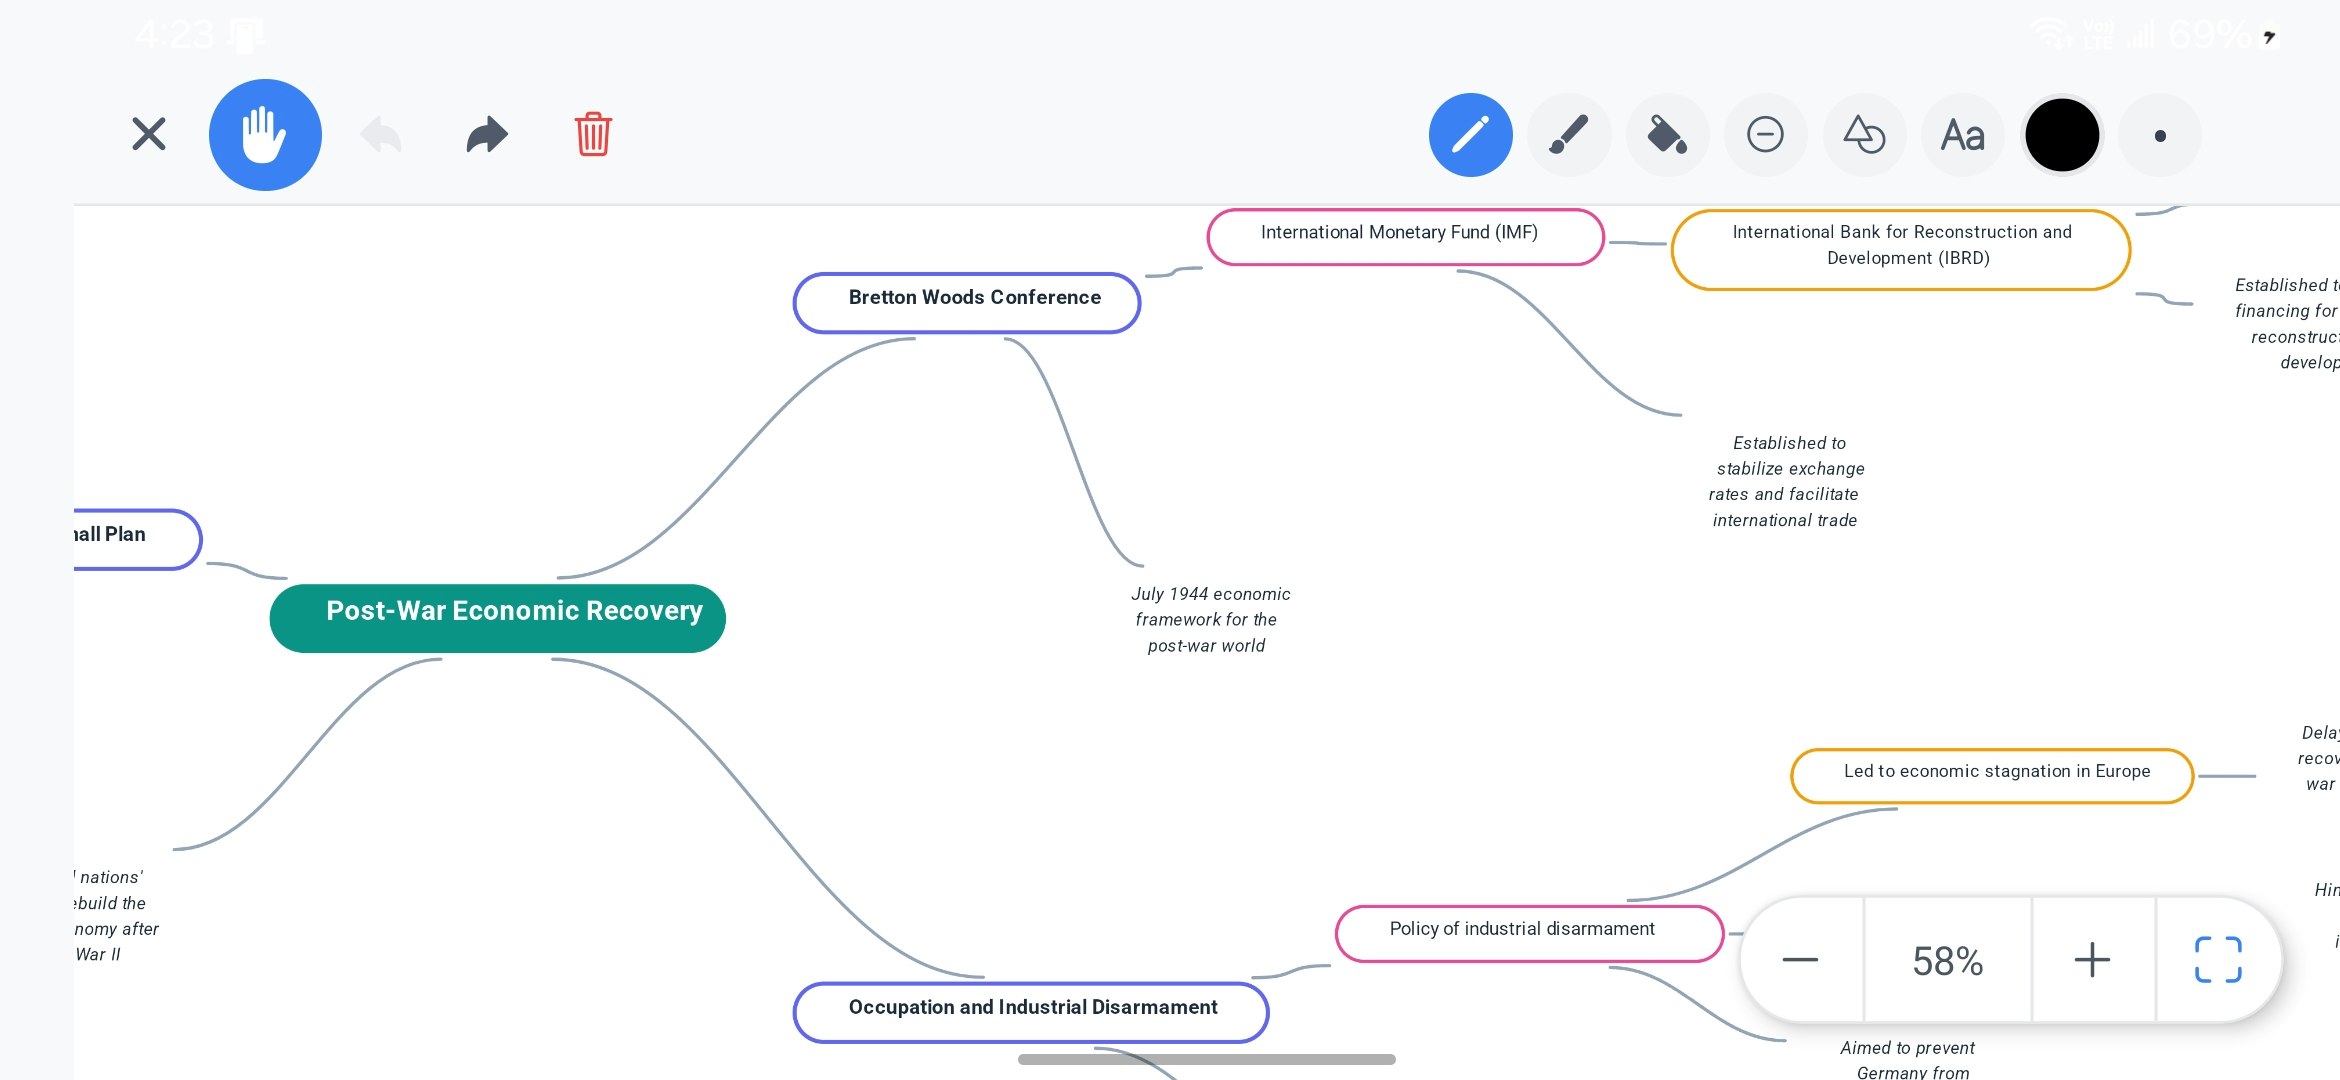Open the black color swatch
The height and width of the screenshot is (1080, 2340).
tap(2061, 135)
